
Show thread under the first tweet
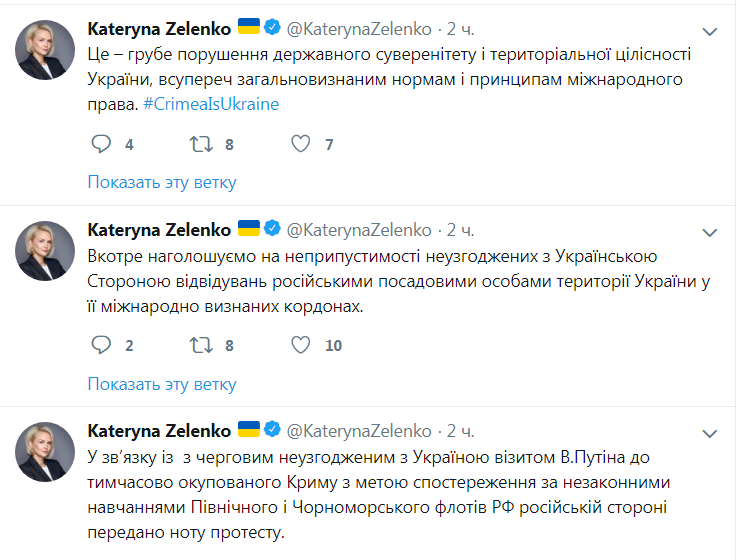click(162, 182)
